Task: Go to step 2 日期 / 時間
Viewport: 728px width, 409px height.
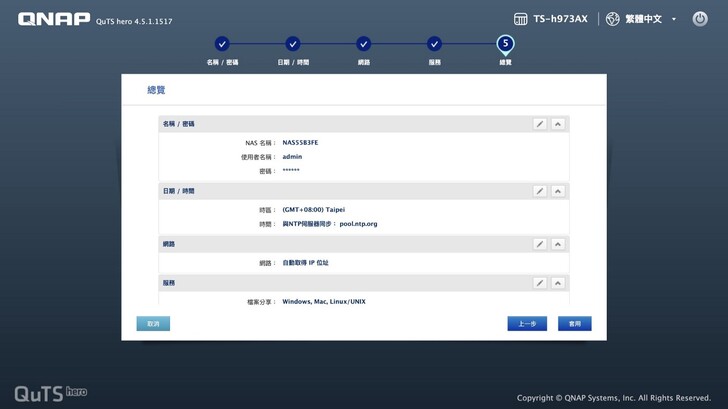Action: click(x=293, y=44)
